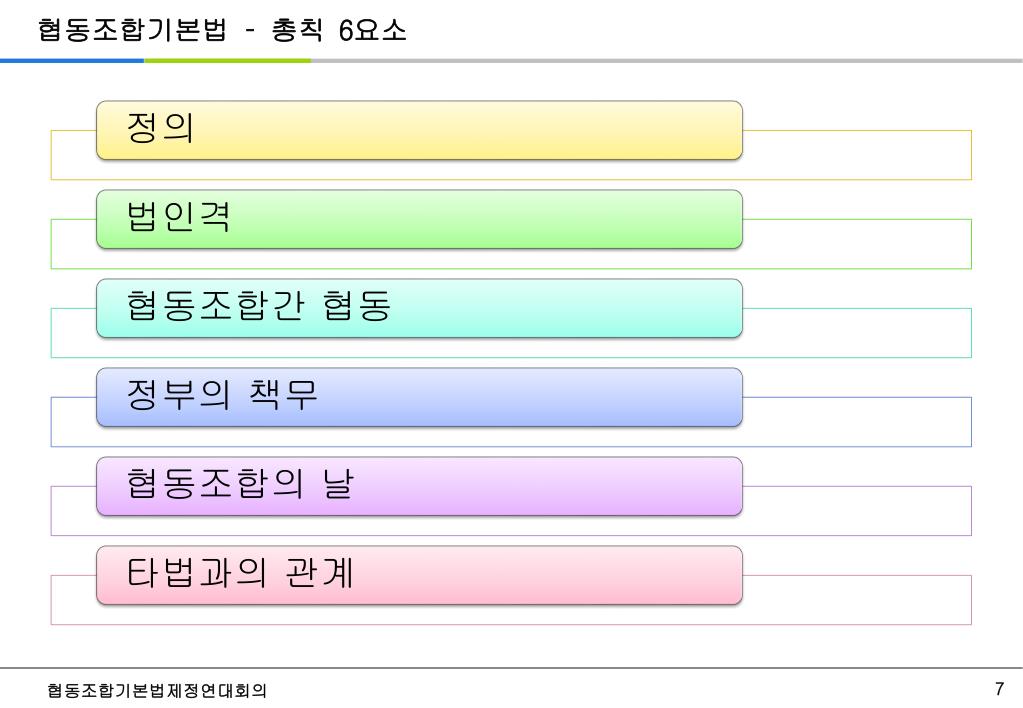
Task: Click the word 총칙 in the title
Action: [x=297, y=30]
